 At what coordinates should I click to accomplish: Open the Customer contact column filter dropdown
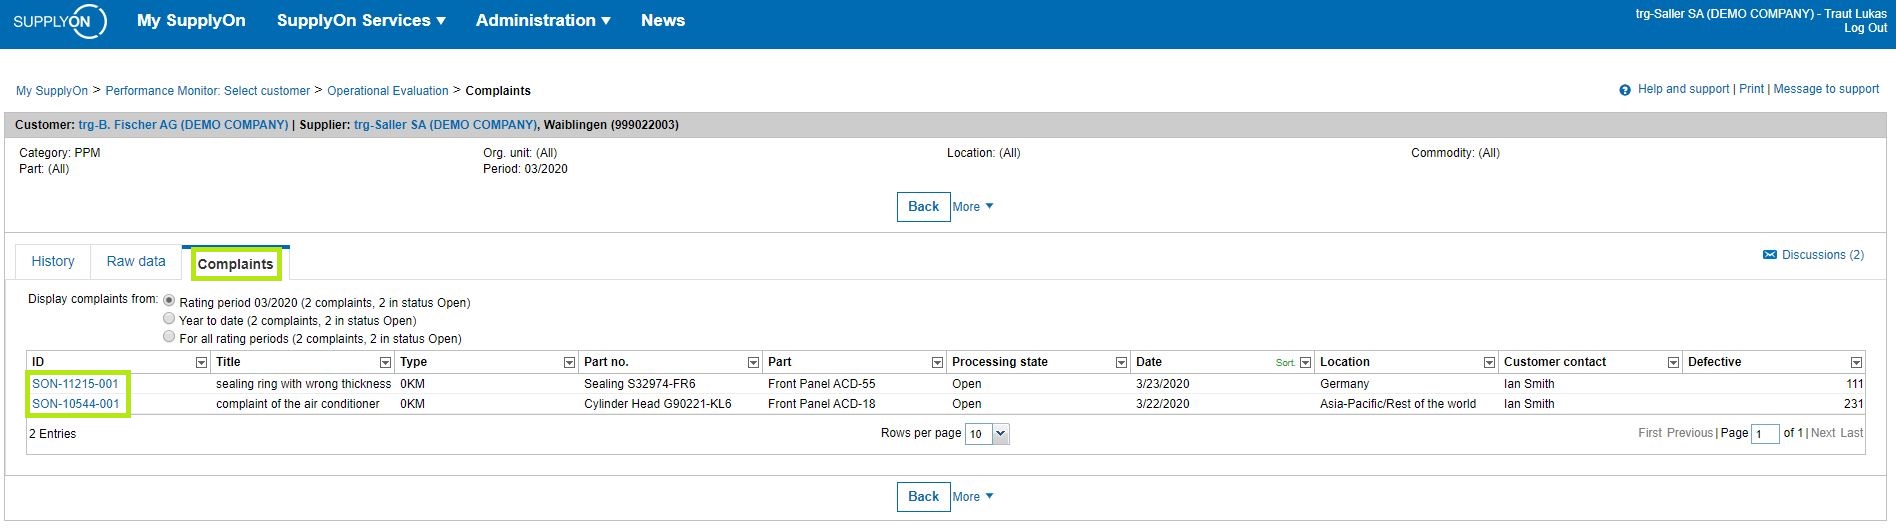(1673, 362)
